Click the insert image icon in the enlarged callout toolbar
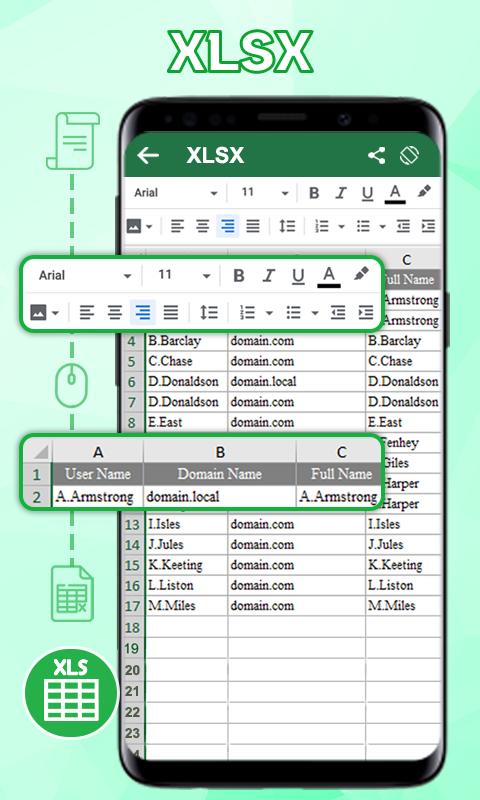 pos(38,312)
